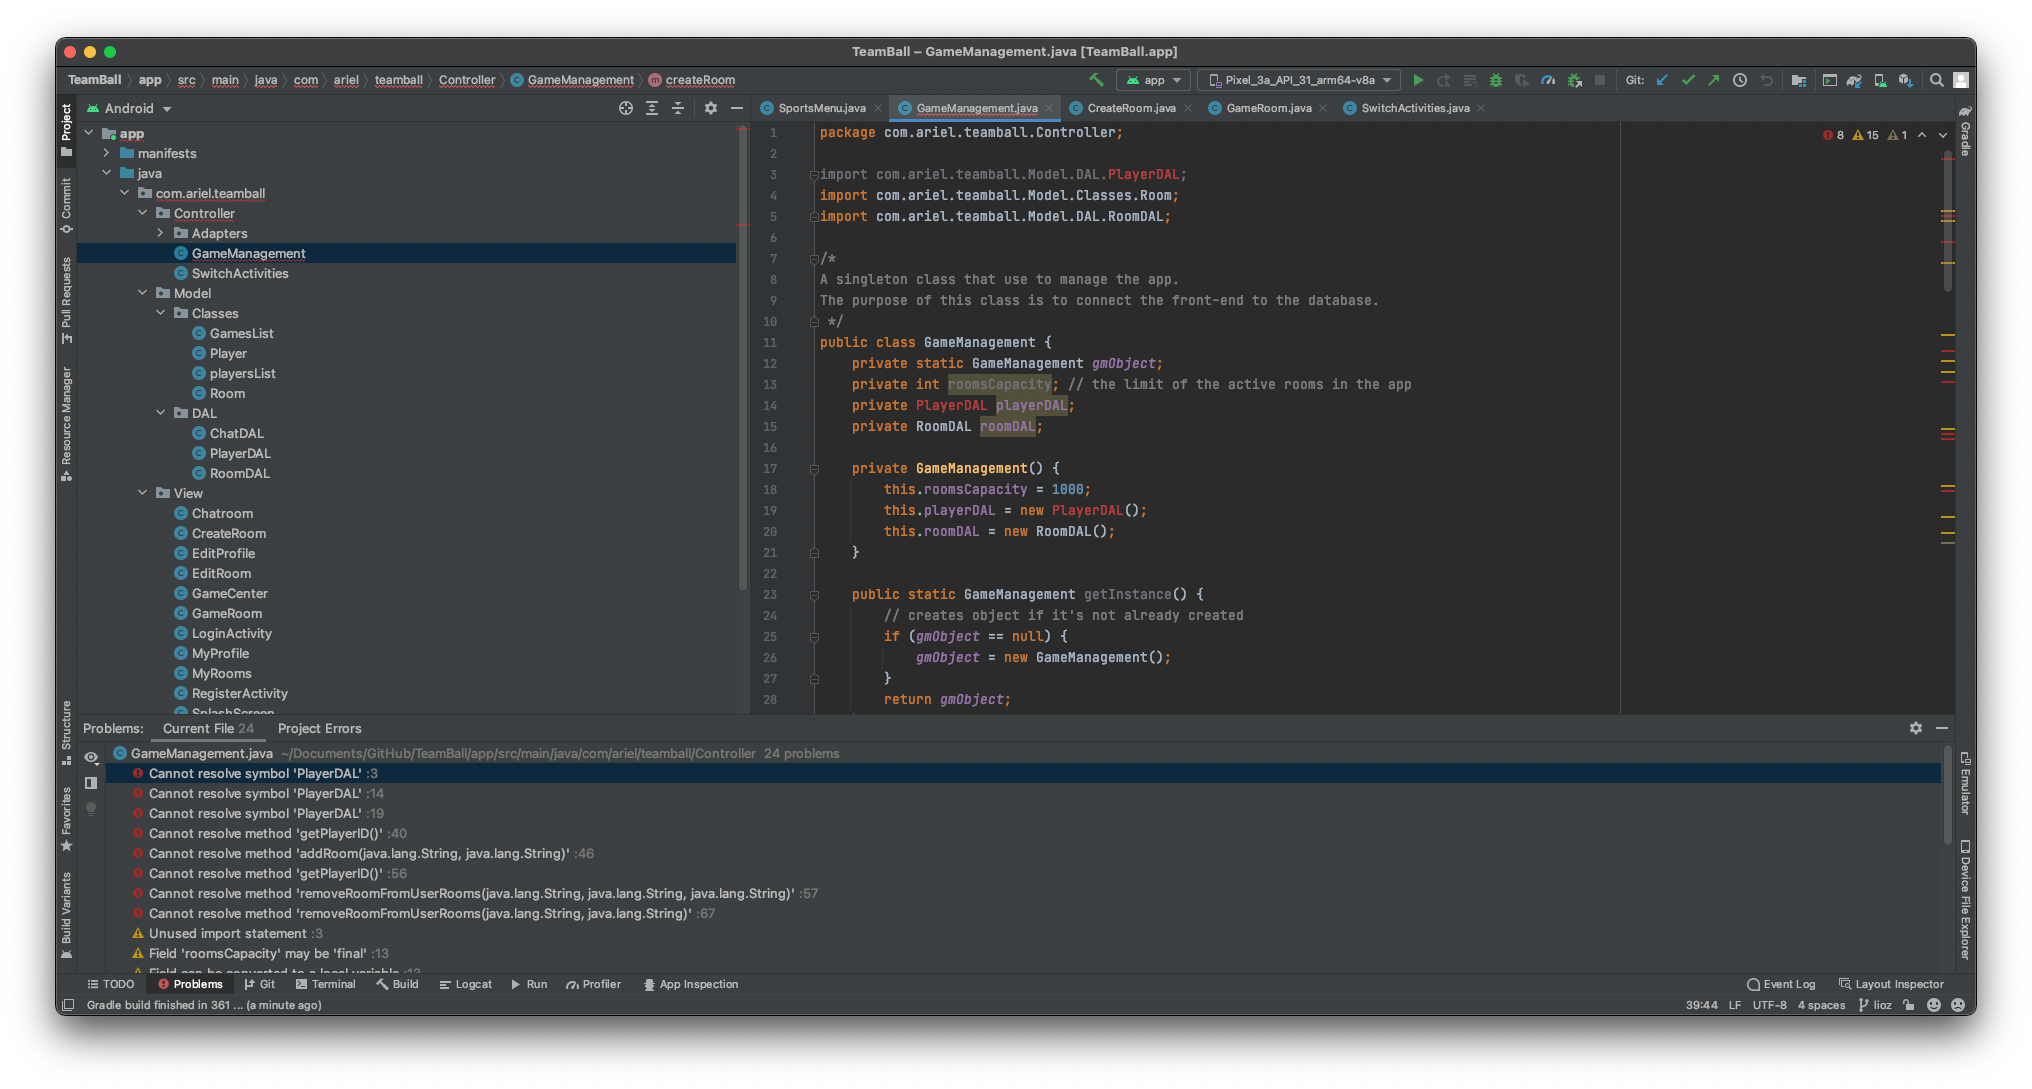Toggle the Resource Manager side panel
The image size is (2032, 1089).
point(66,423)
